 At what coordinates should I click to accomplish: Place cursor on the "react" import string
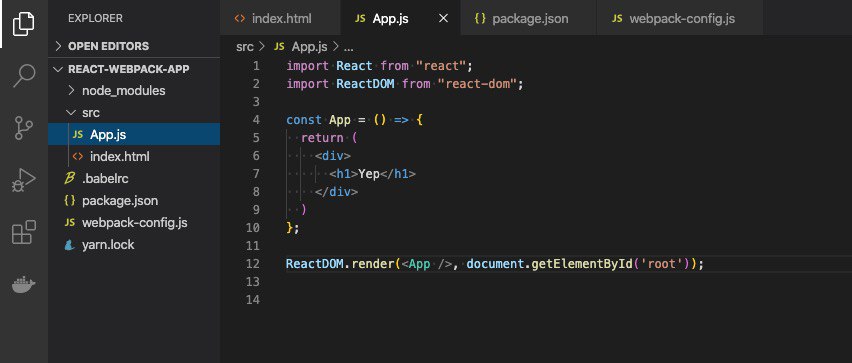coord(441,66)
